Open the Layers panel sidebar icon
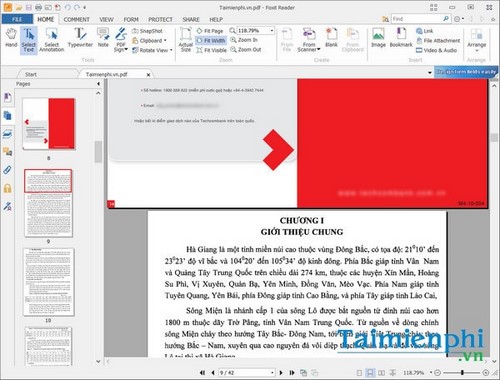 tap(7, 134)
